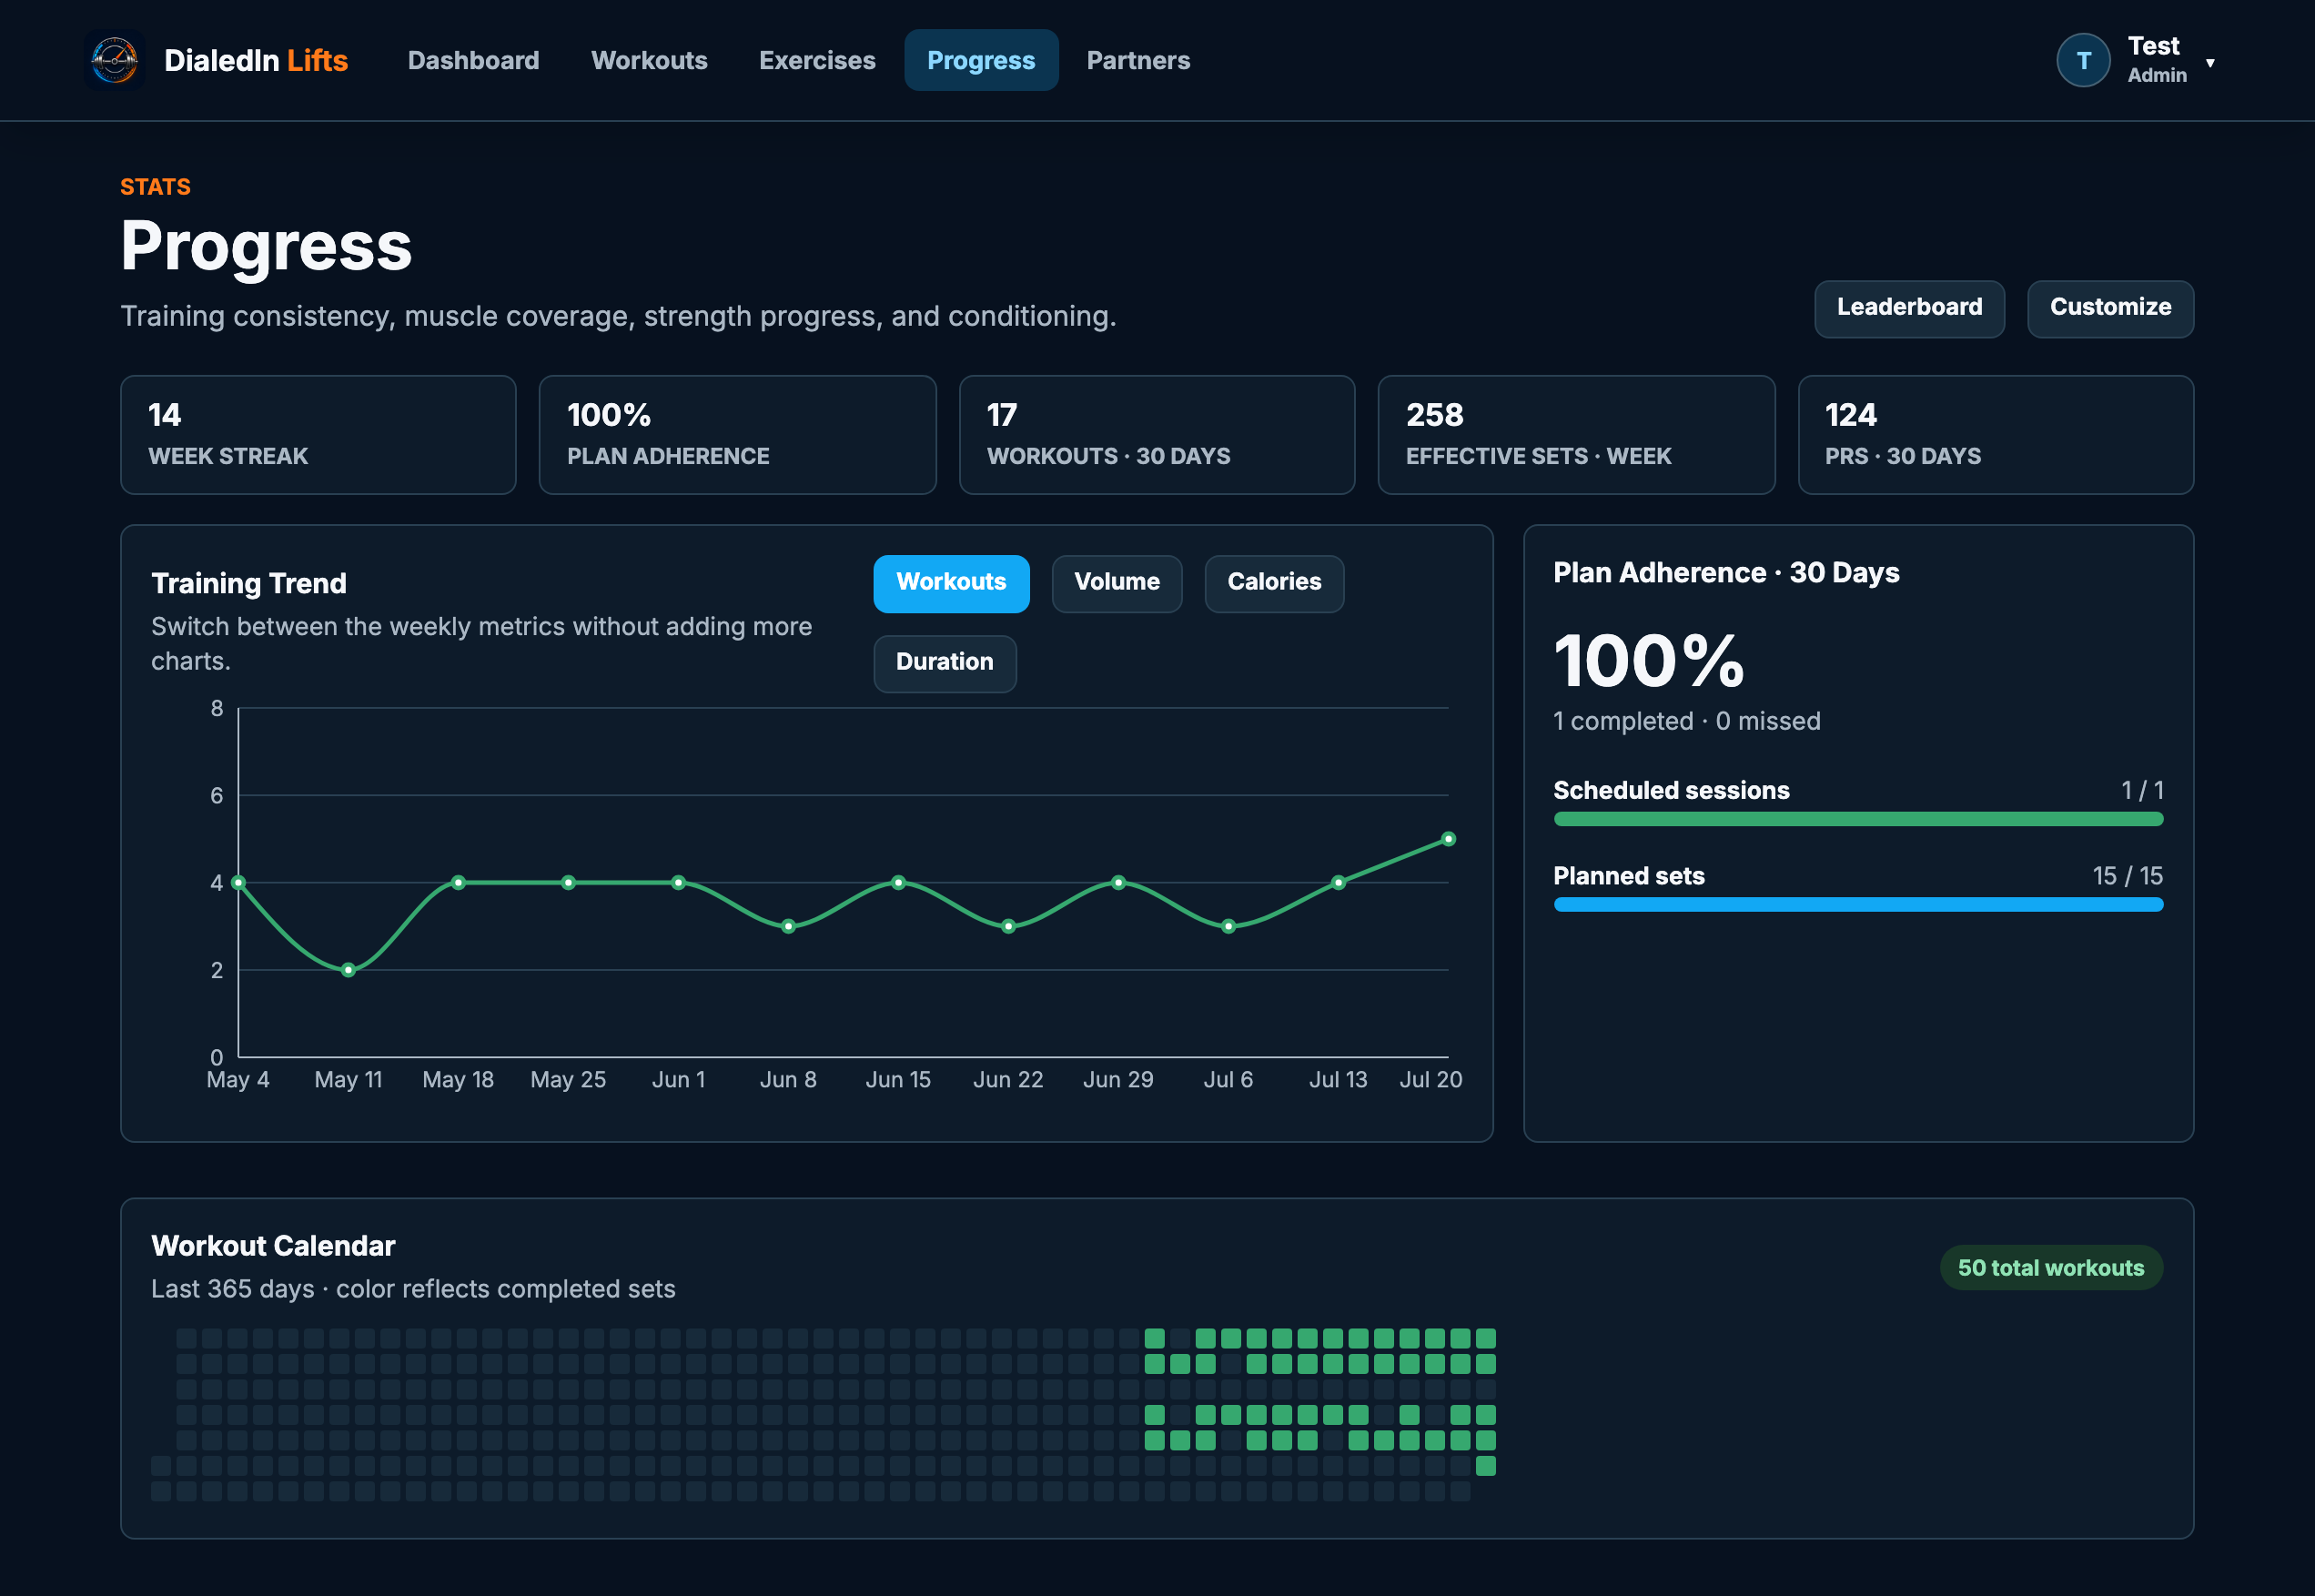The image size is (2315, 1596).
Task: Click the 124 PRs 30 Days card
Action: 1995,435
